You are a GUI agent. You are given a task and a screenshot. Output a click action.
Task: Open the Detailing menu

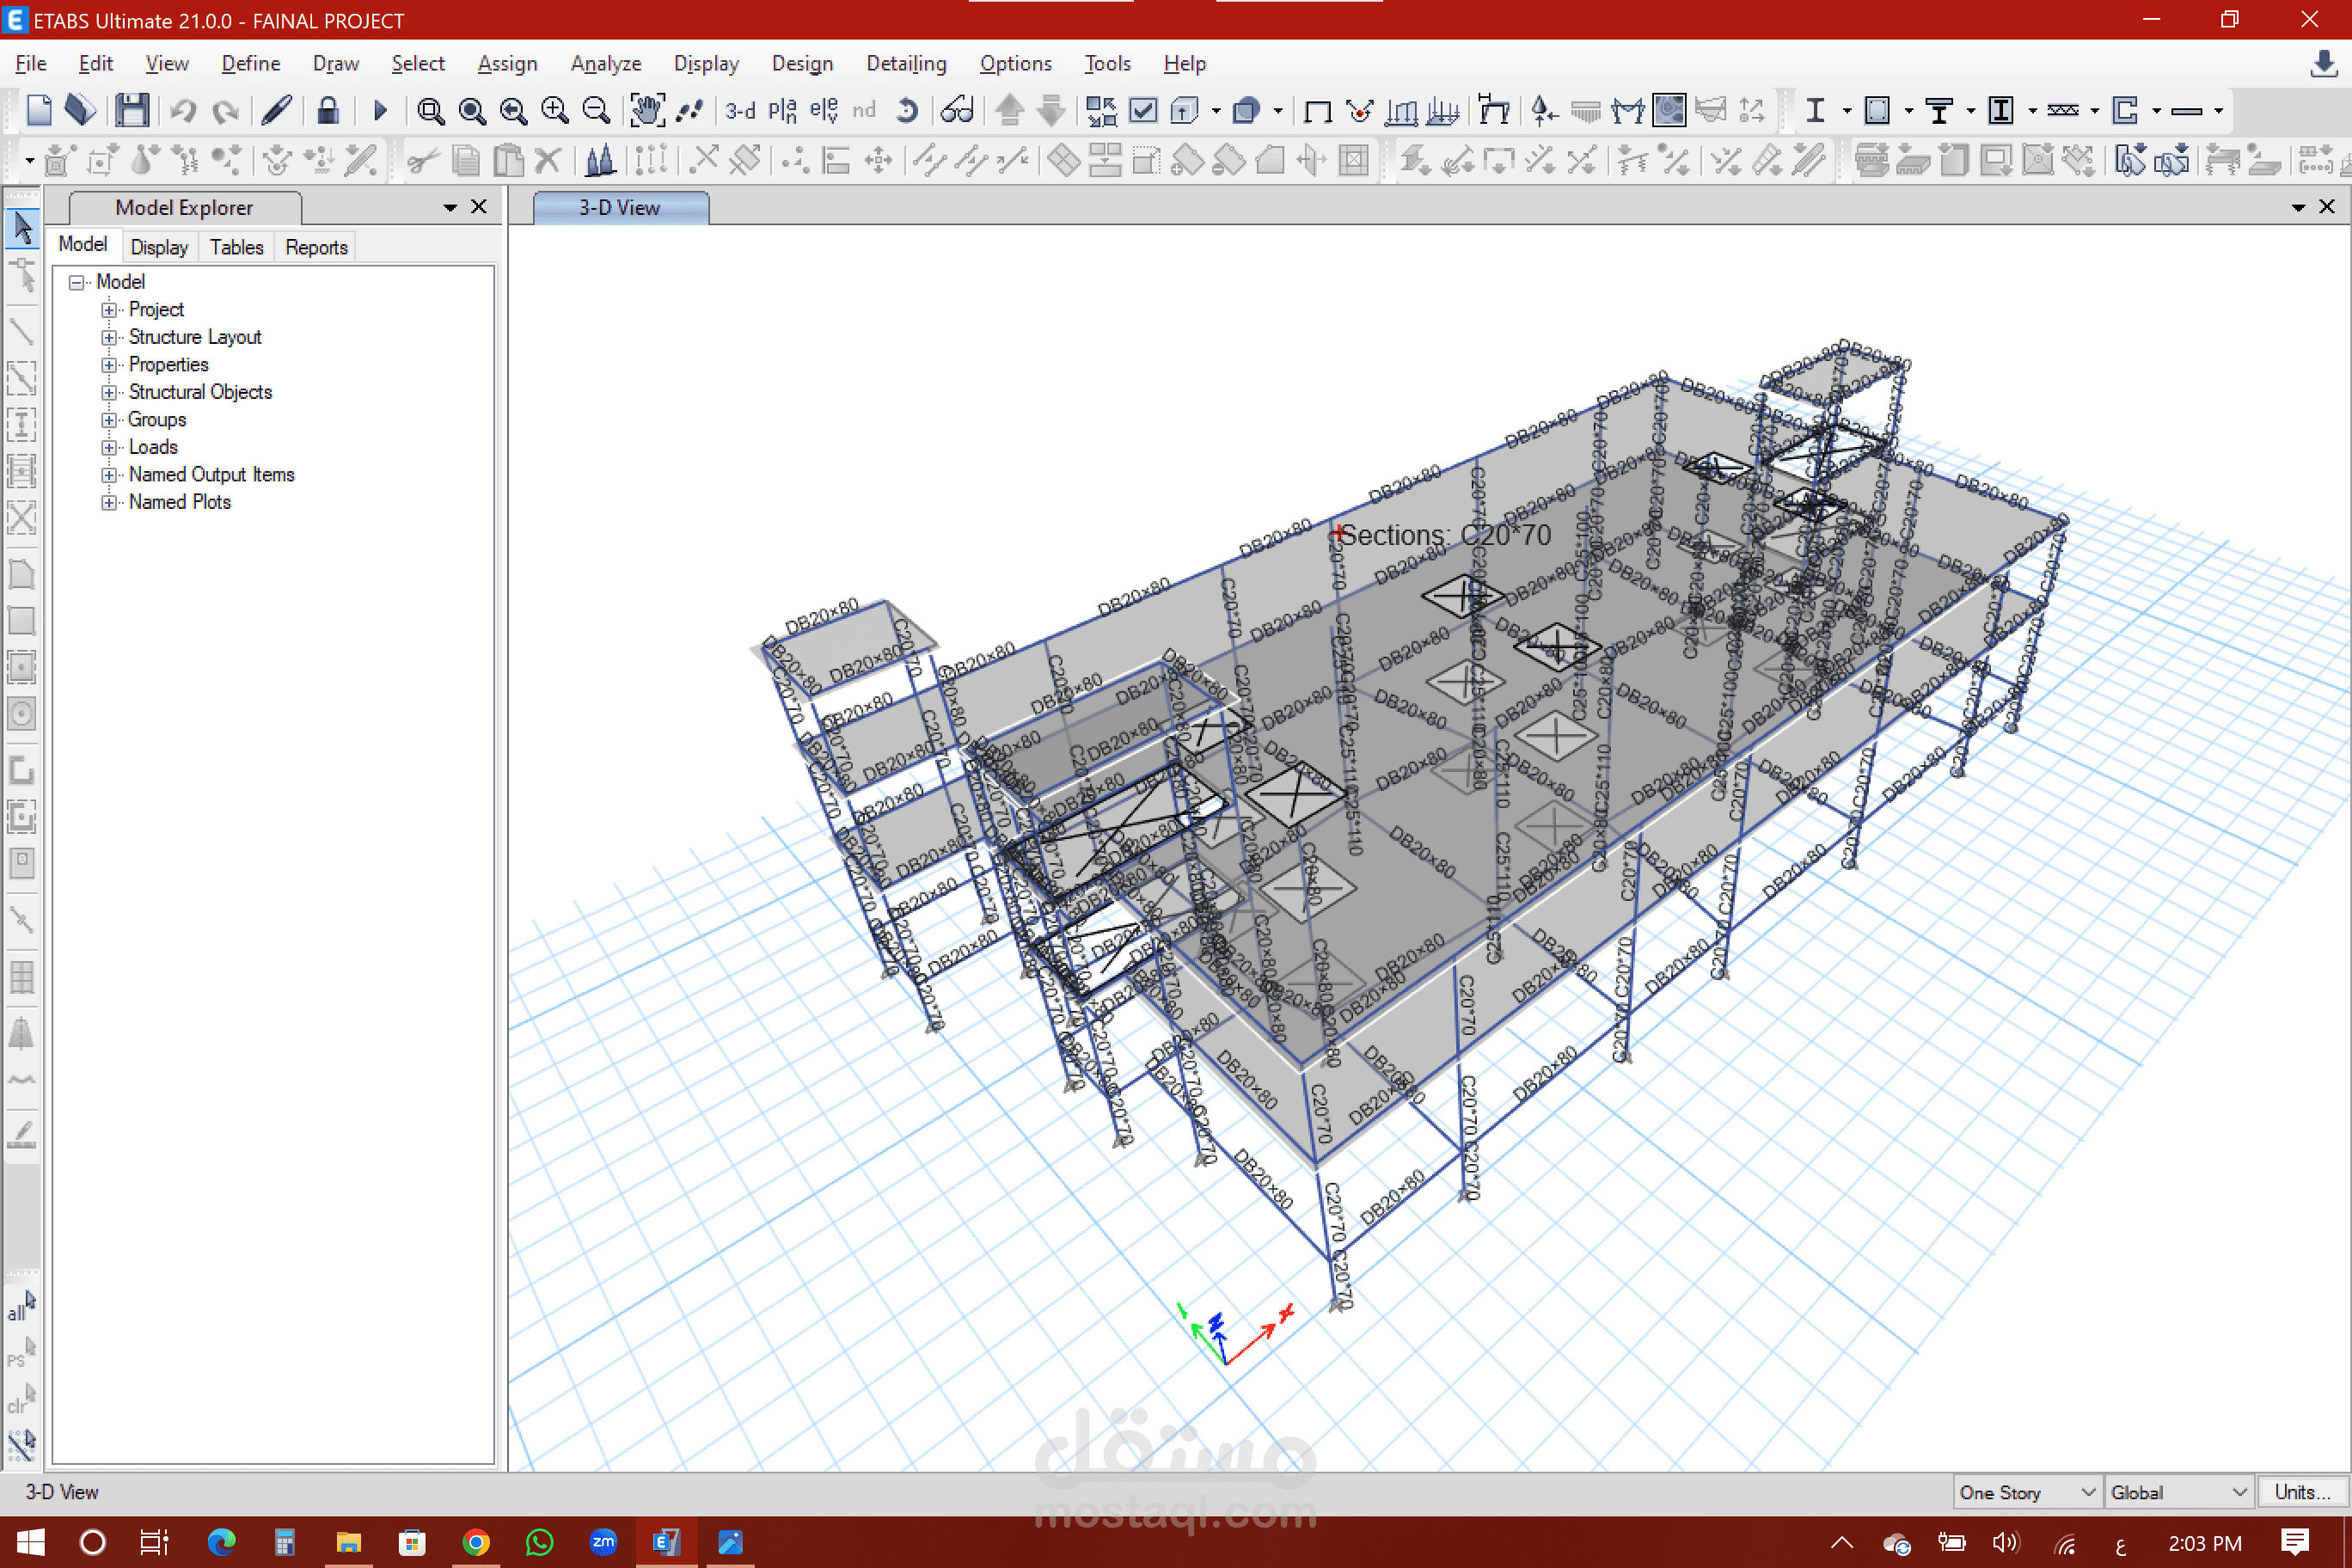coord(906,63)
